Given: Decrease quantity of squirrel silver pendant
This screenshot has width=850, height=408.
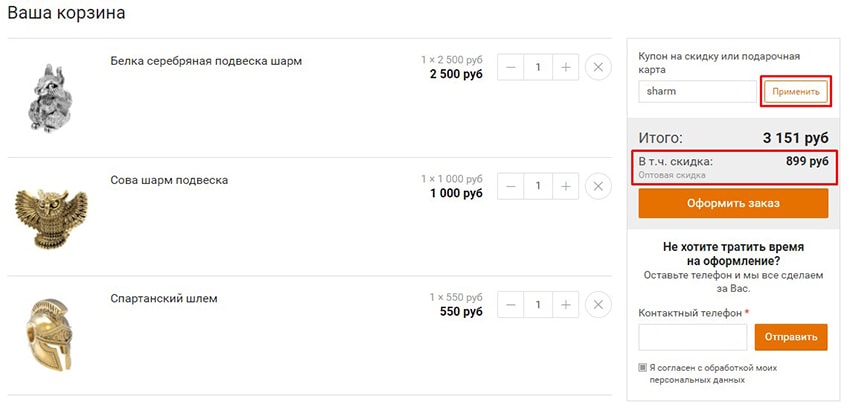Looking at the screenshot, I should pos(511,68).
